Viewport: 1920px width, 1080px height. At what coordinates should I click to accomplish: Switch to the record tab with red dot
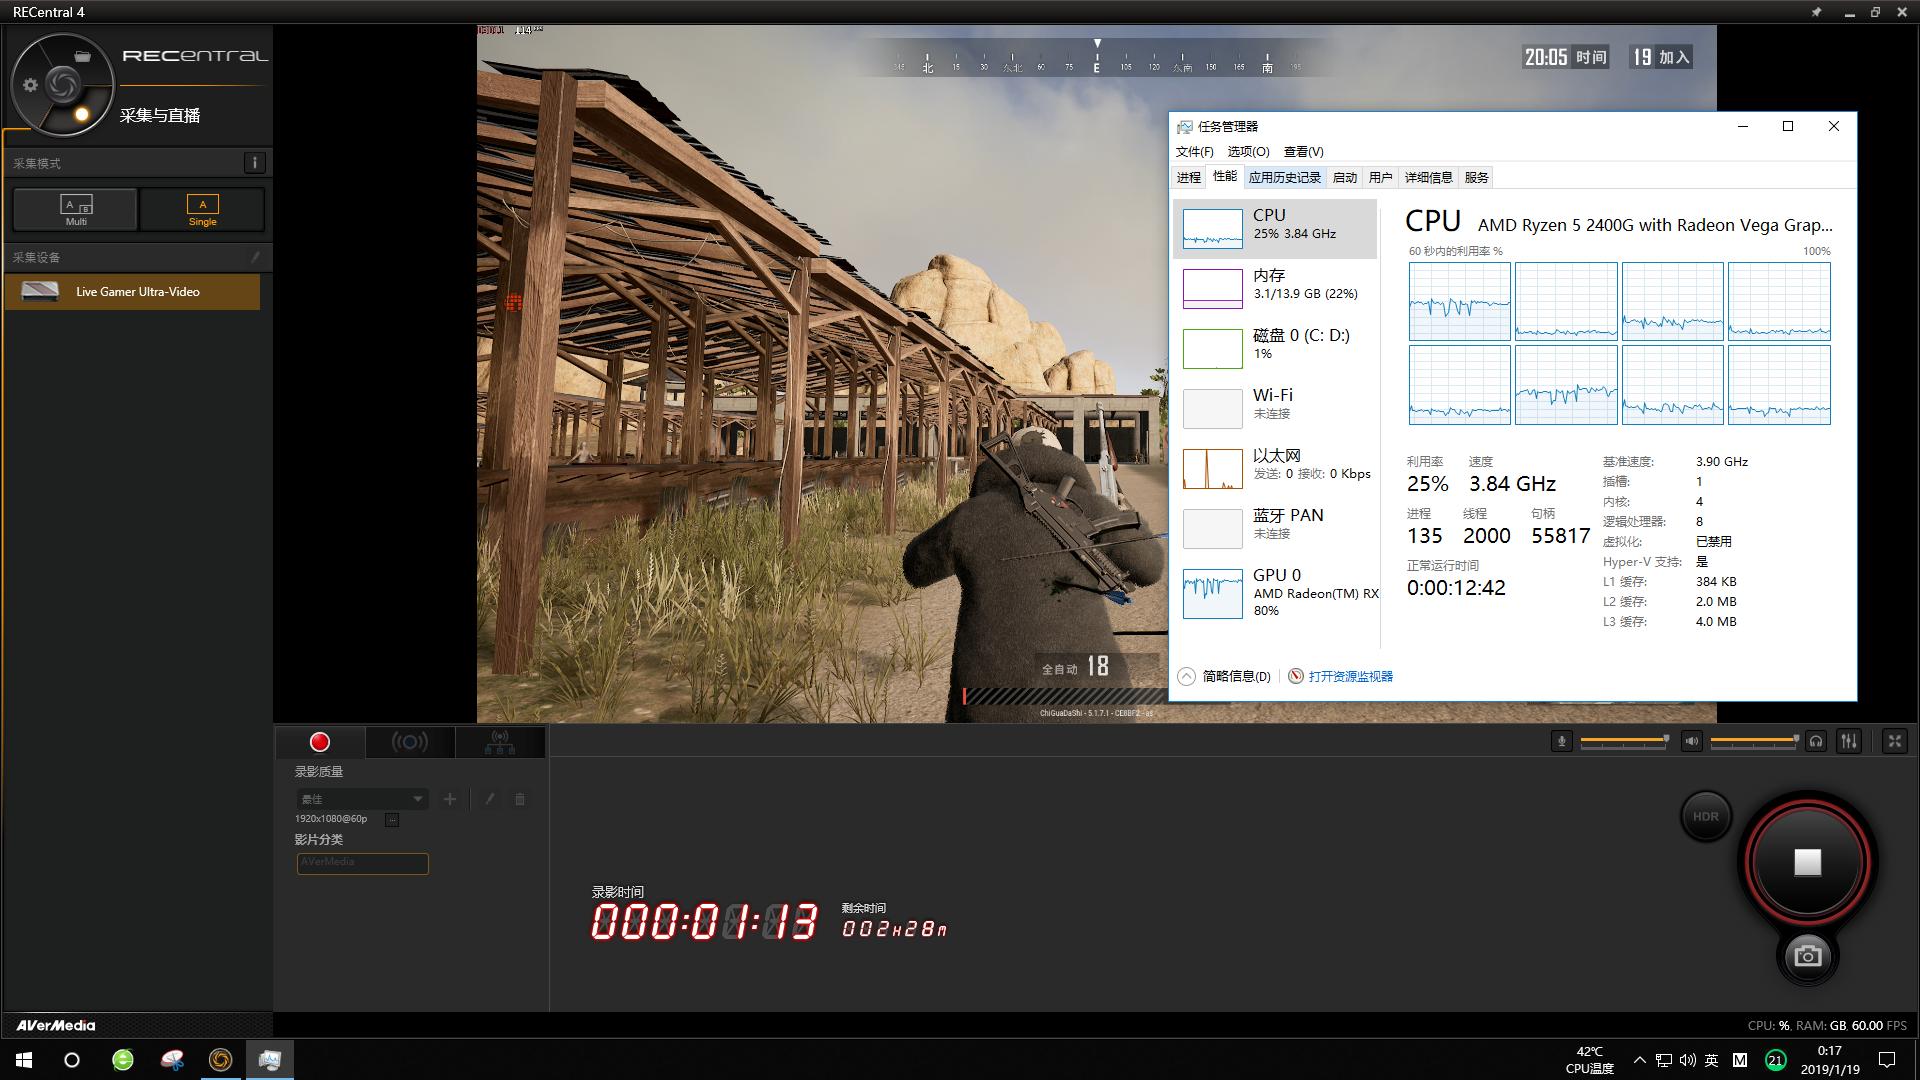320,742
